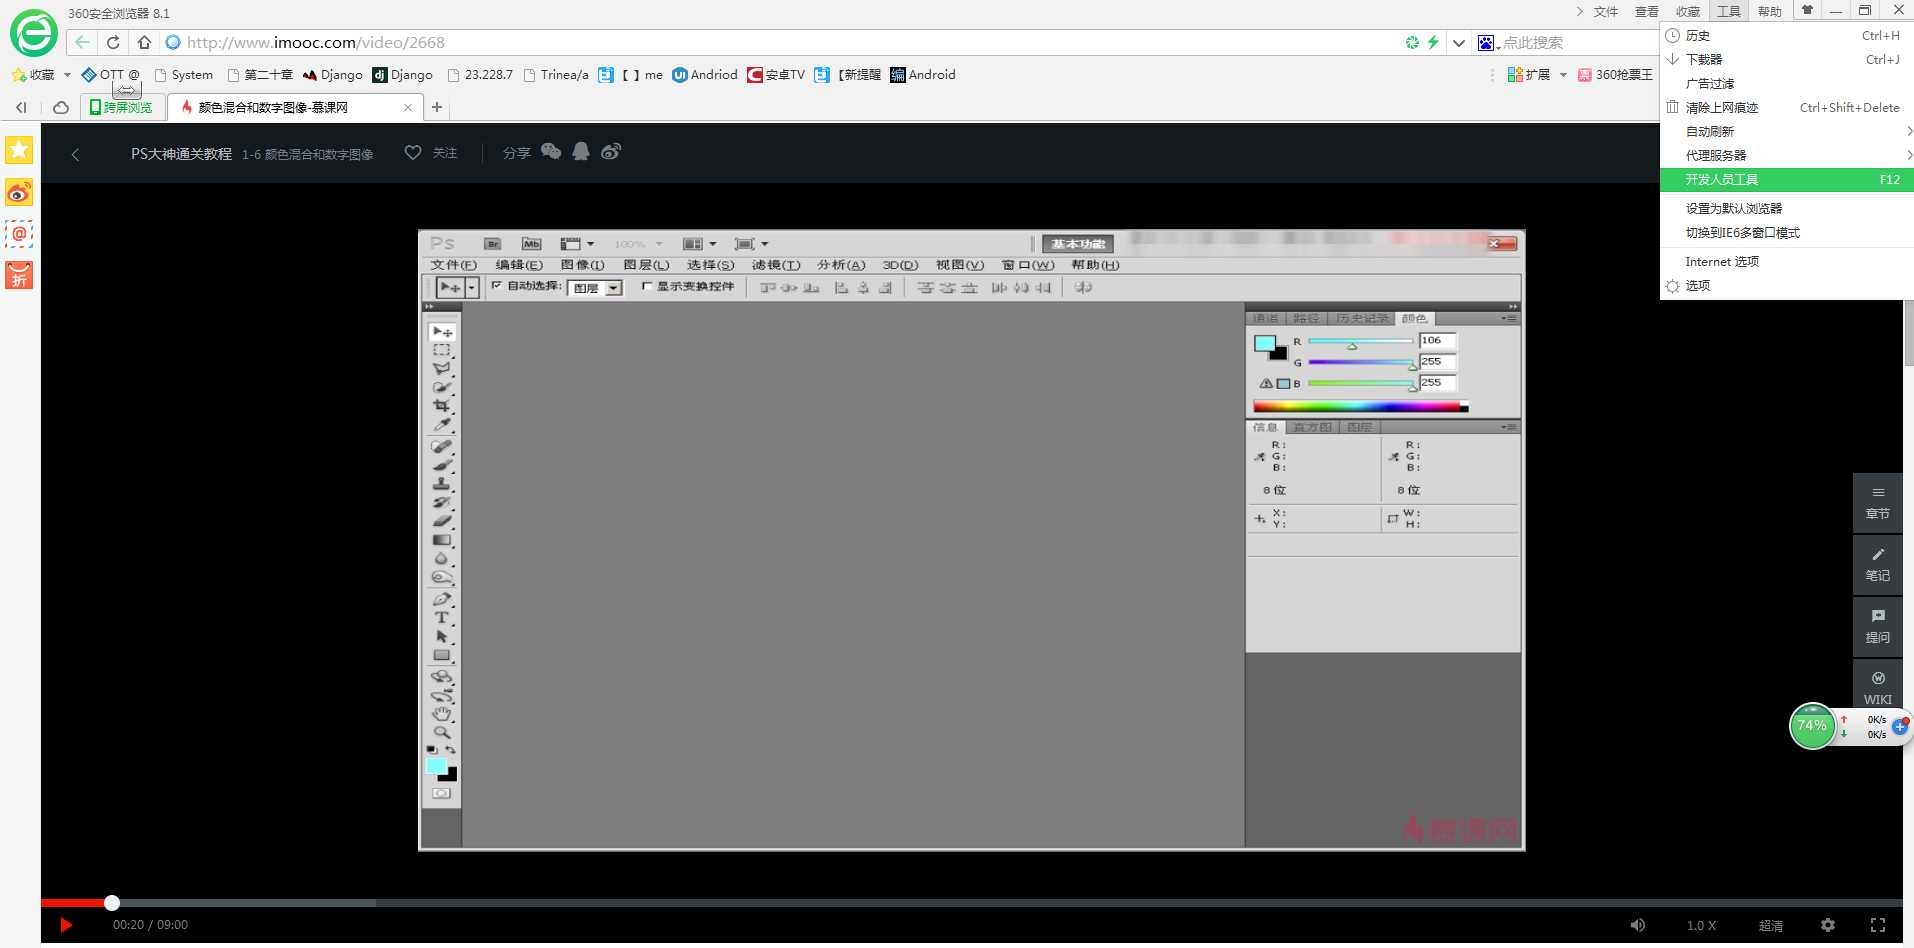Open 历史 from the tools menu
Image resolution: width=1914 pixels, height=948 pixels.
1787,35
